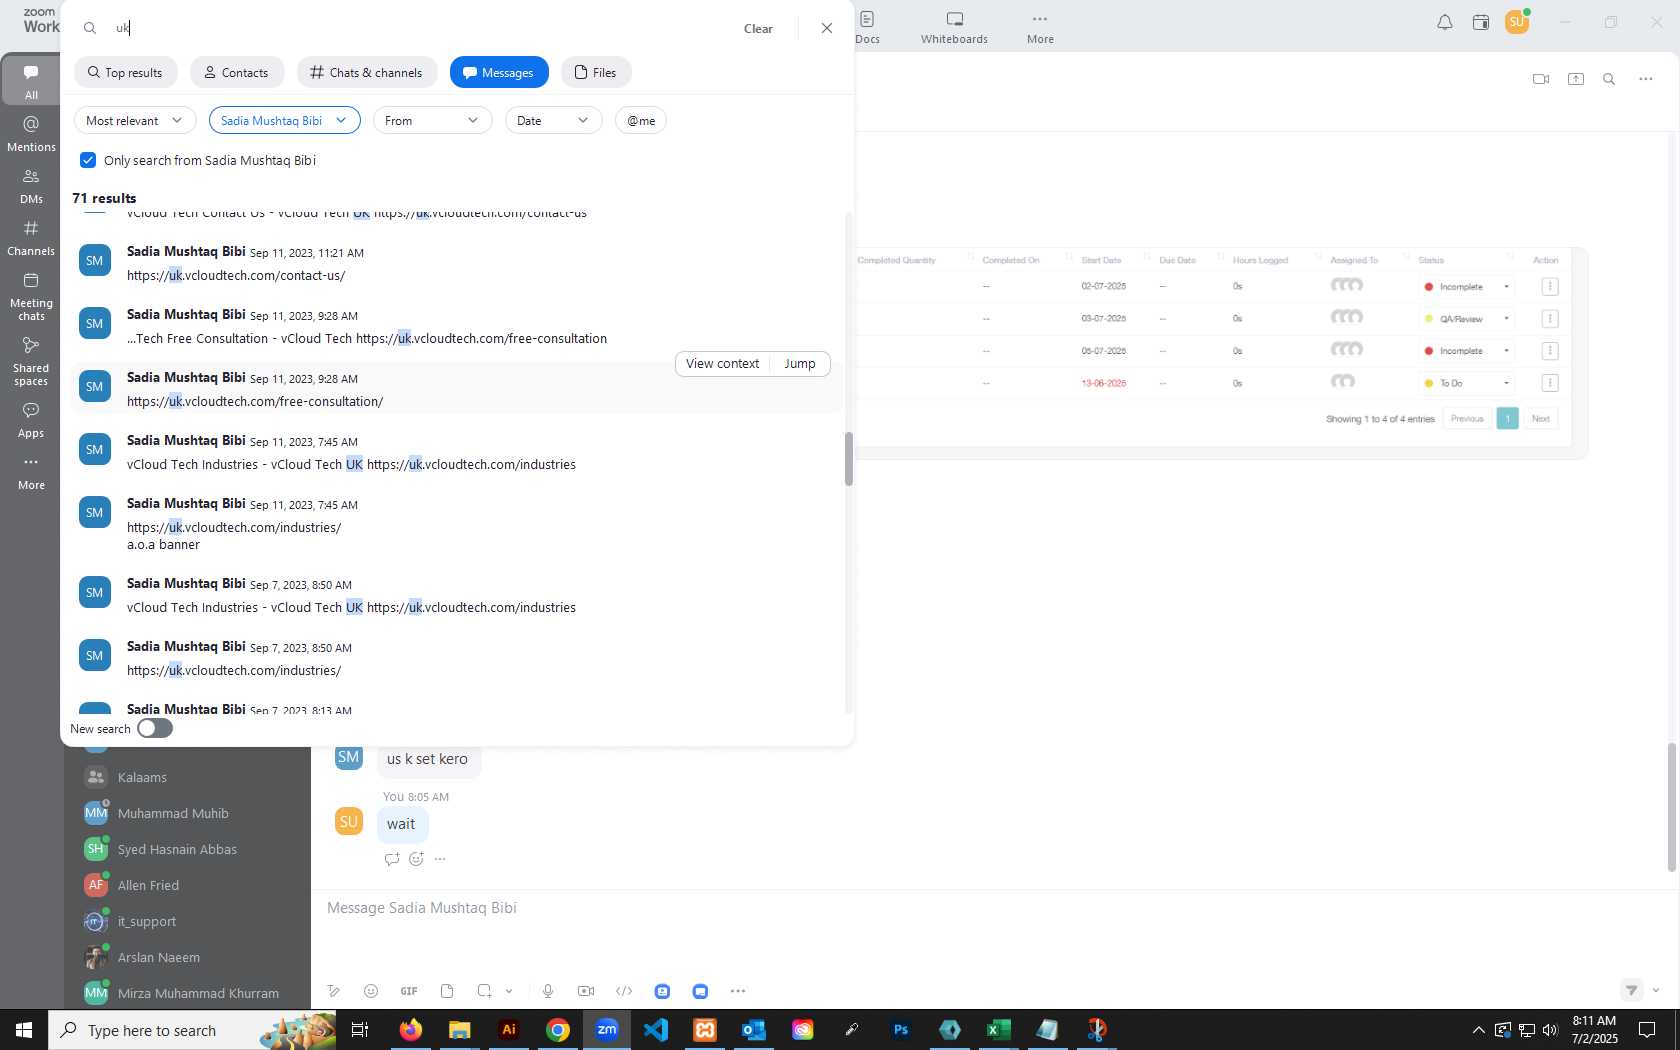The height and width of the screenshot is (1050, 1680).
Task: Expand send options chevron in composer
Action: coord(1656,990)
